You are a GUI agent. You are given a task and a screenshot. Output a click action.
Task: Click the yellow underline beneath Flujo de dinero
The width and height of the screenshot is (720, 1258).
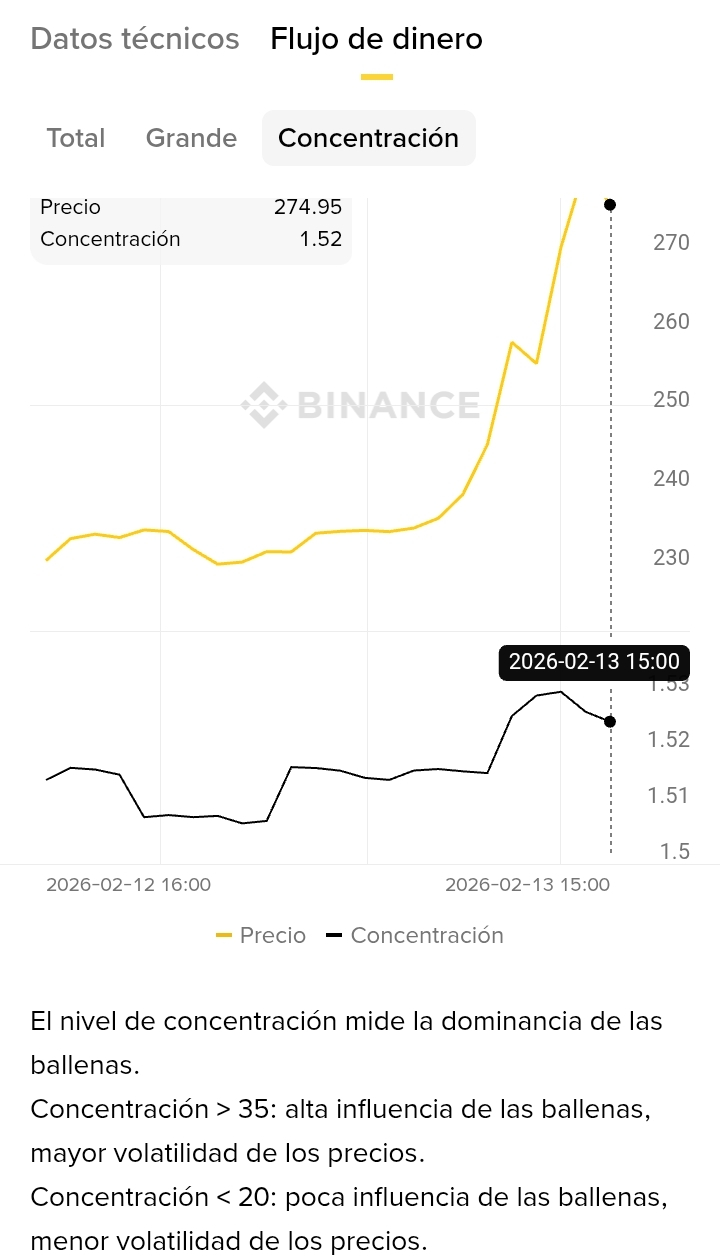376,76
